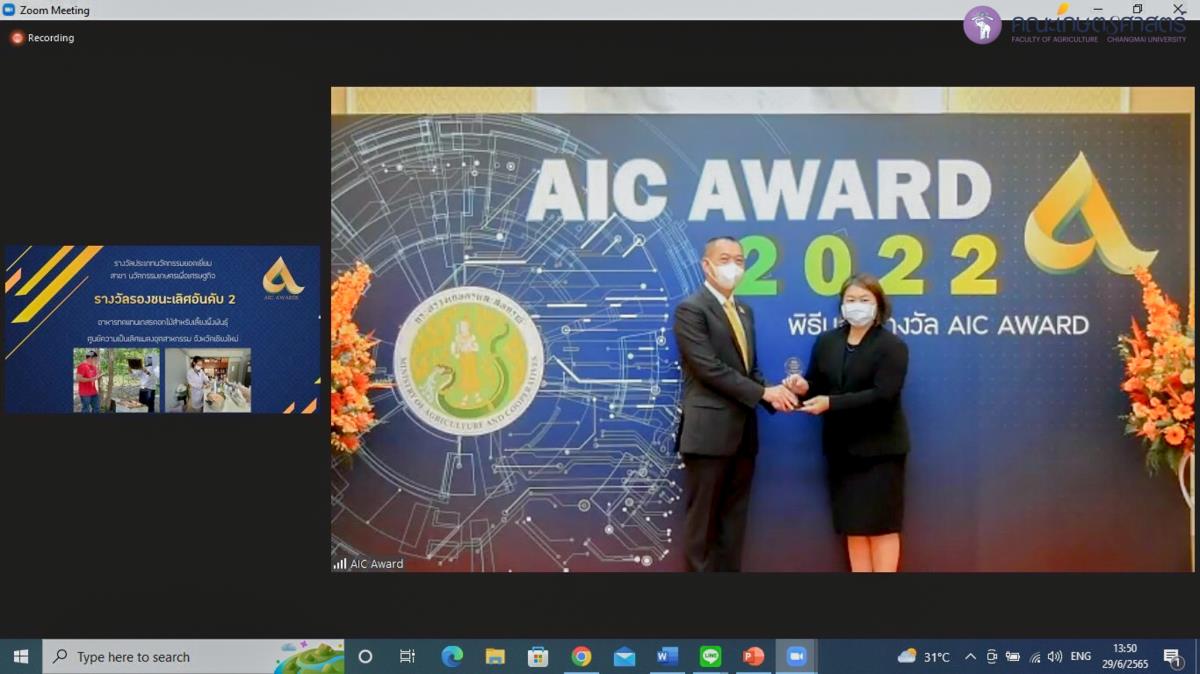The image size is (1200, 674).
Task: Click the search highlights landscape illustration
Action: [x=308, y=657]
